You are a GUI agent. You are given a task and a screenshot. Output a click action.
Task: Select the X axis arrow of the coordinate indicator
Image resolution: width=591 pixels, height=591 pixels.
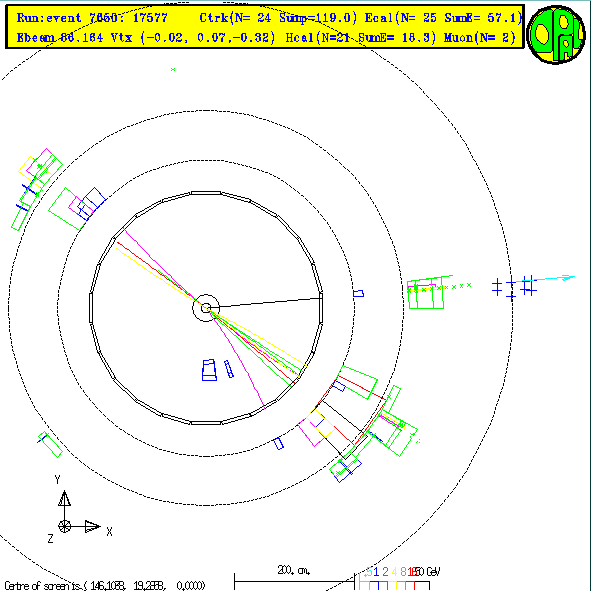point(93,526)
